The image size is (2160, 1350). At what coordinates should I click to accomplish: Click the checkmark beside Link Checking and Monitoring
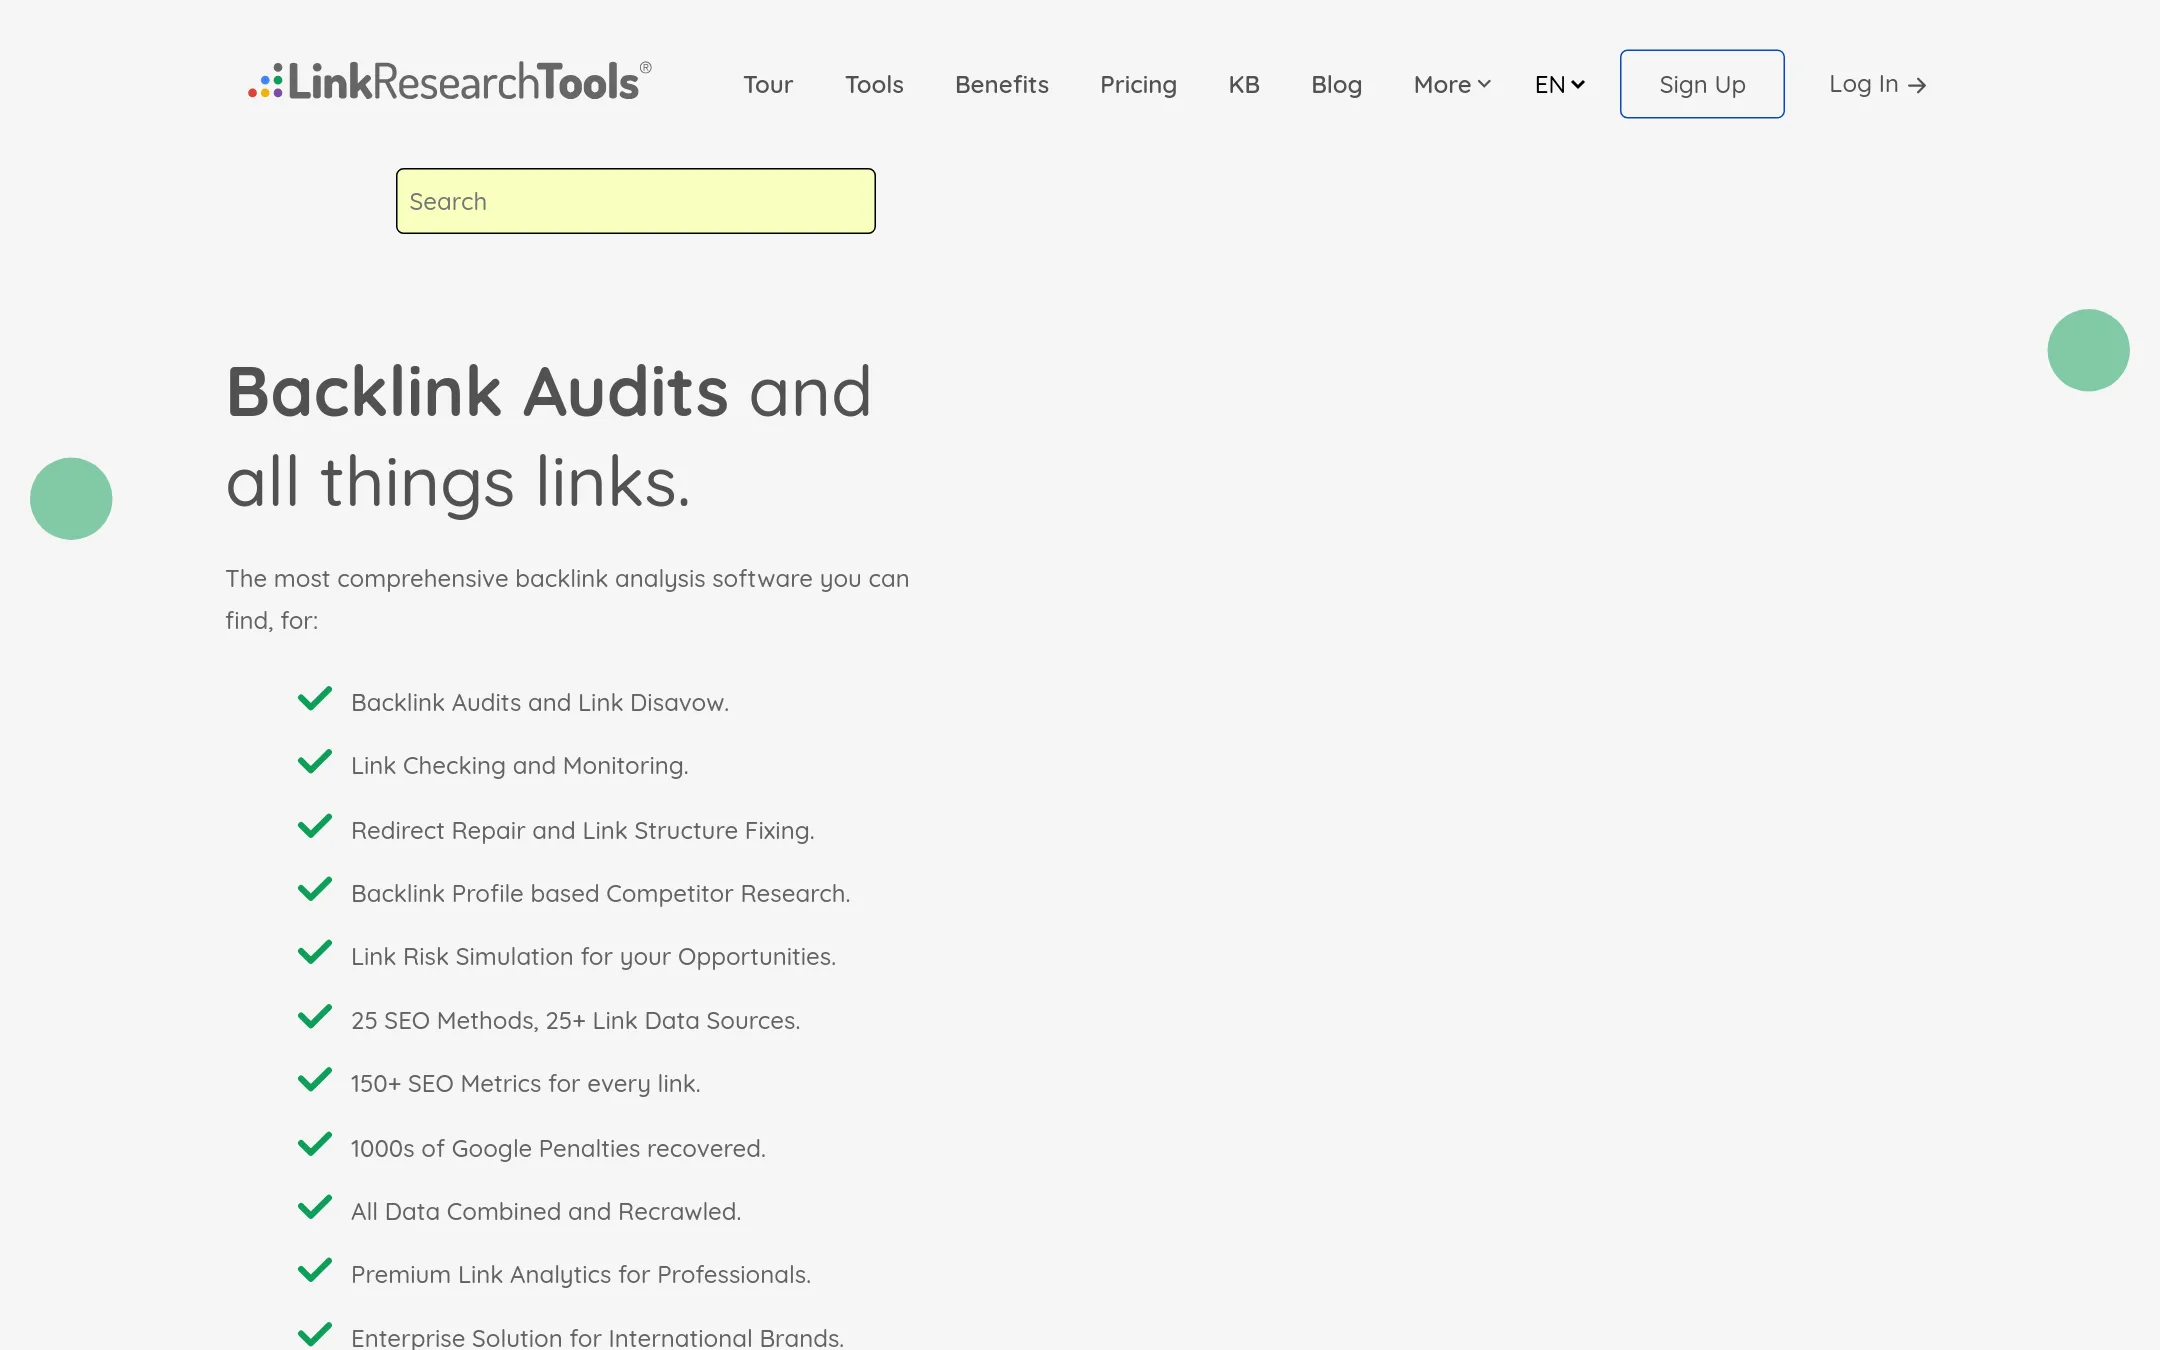[315, 762]
